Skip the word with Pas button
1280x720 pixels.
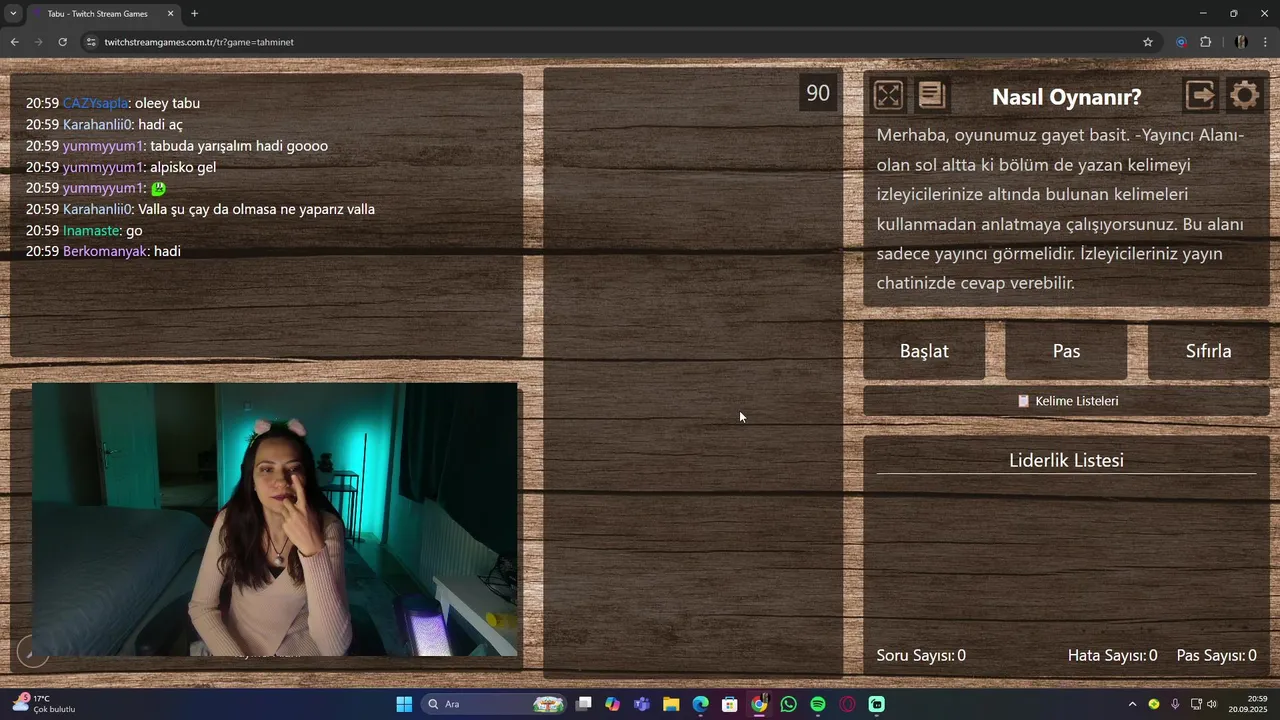1066,351
